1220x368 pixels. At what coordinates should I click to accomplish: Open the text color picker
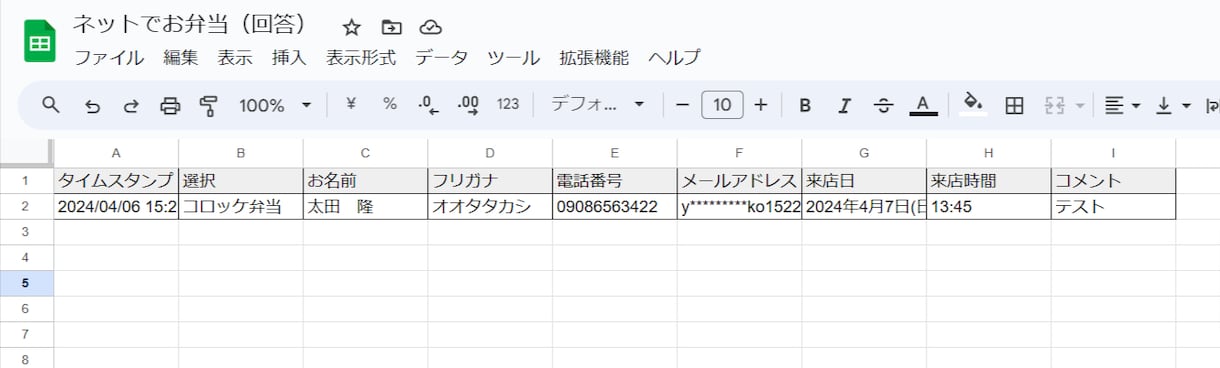tap(923, 105)
